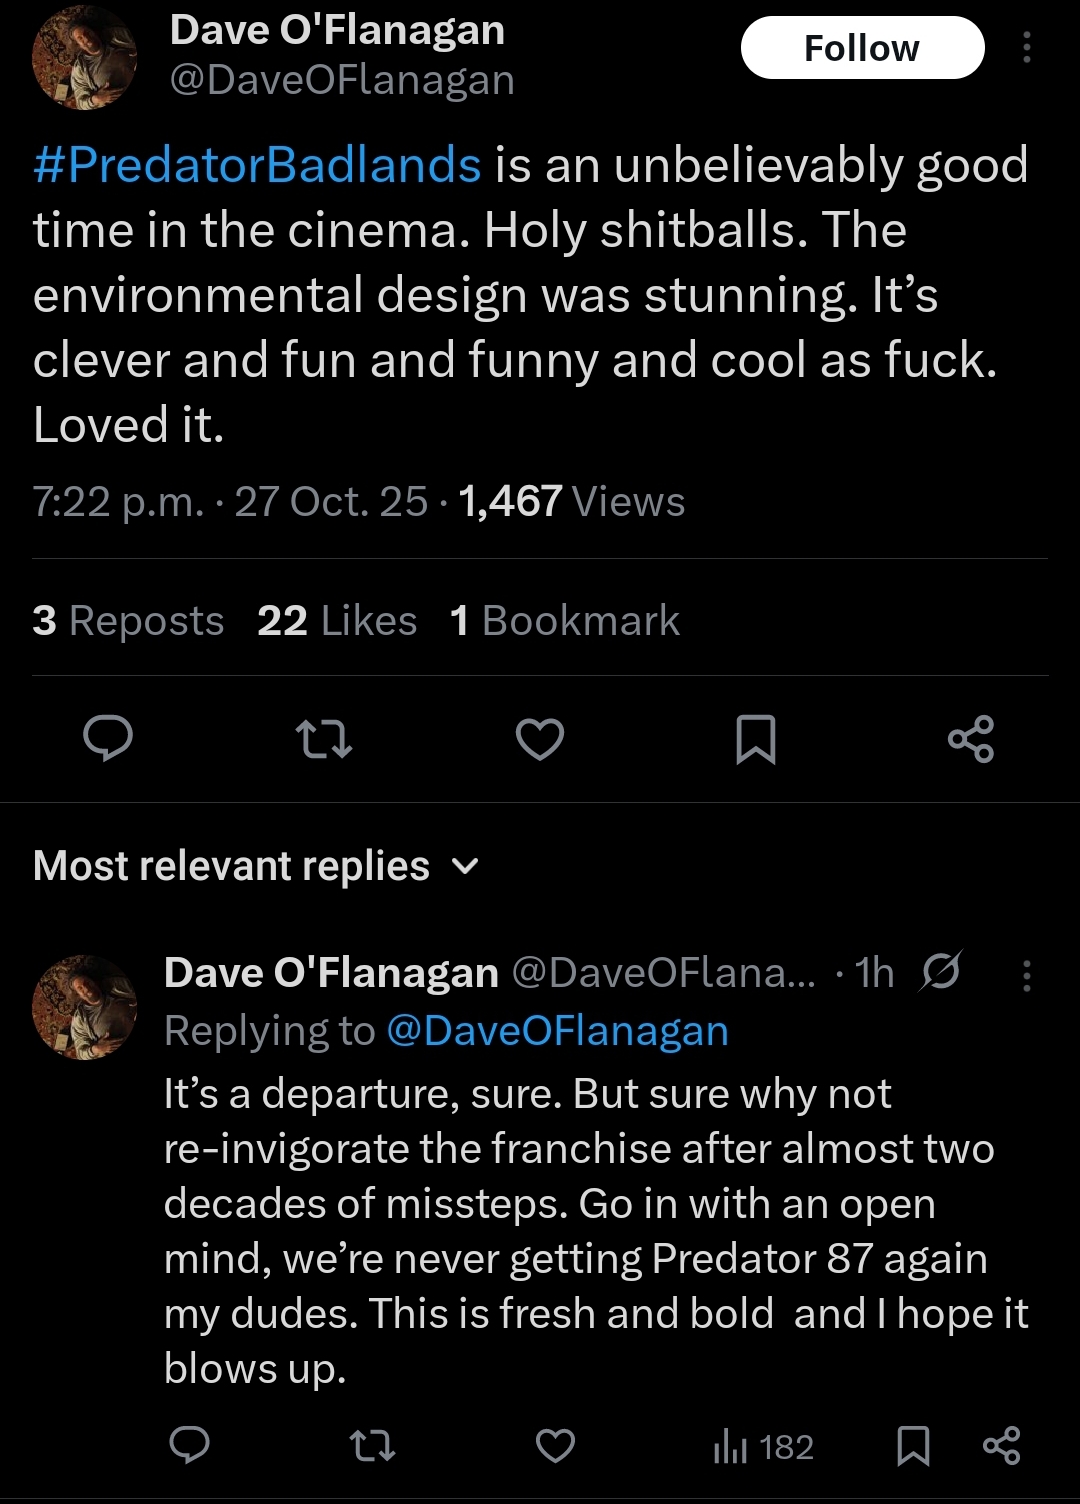Like the main tweet
The image size is (1080, 1504).
(540, 739)
